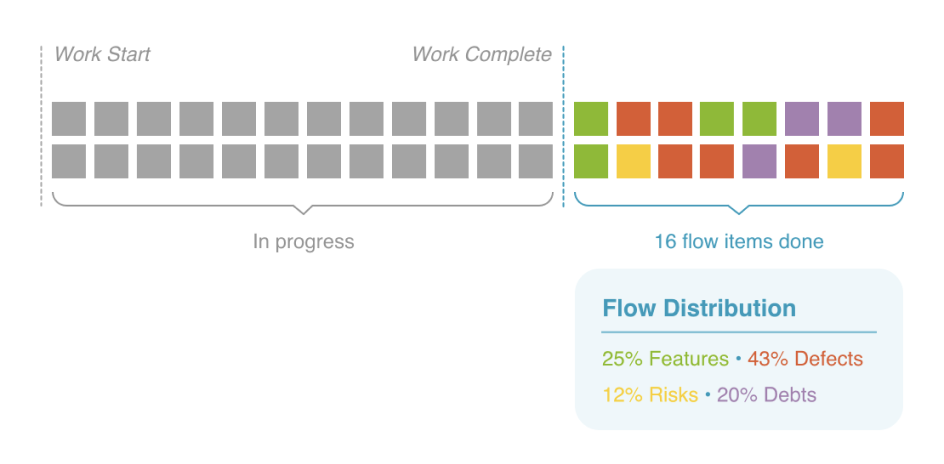Click the blue brace pointer above flow items caption
Viewport: 944px width, 464px height.
tap(739, 208)
